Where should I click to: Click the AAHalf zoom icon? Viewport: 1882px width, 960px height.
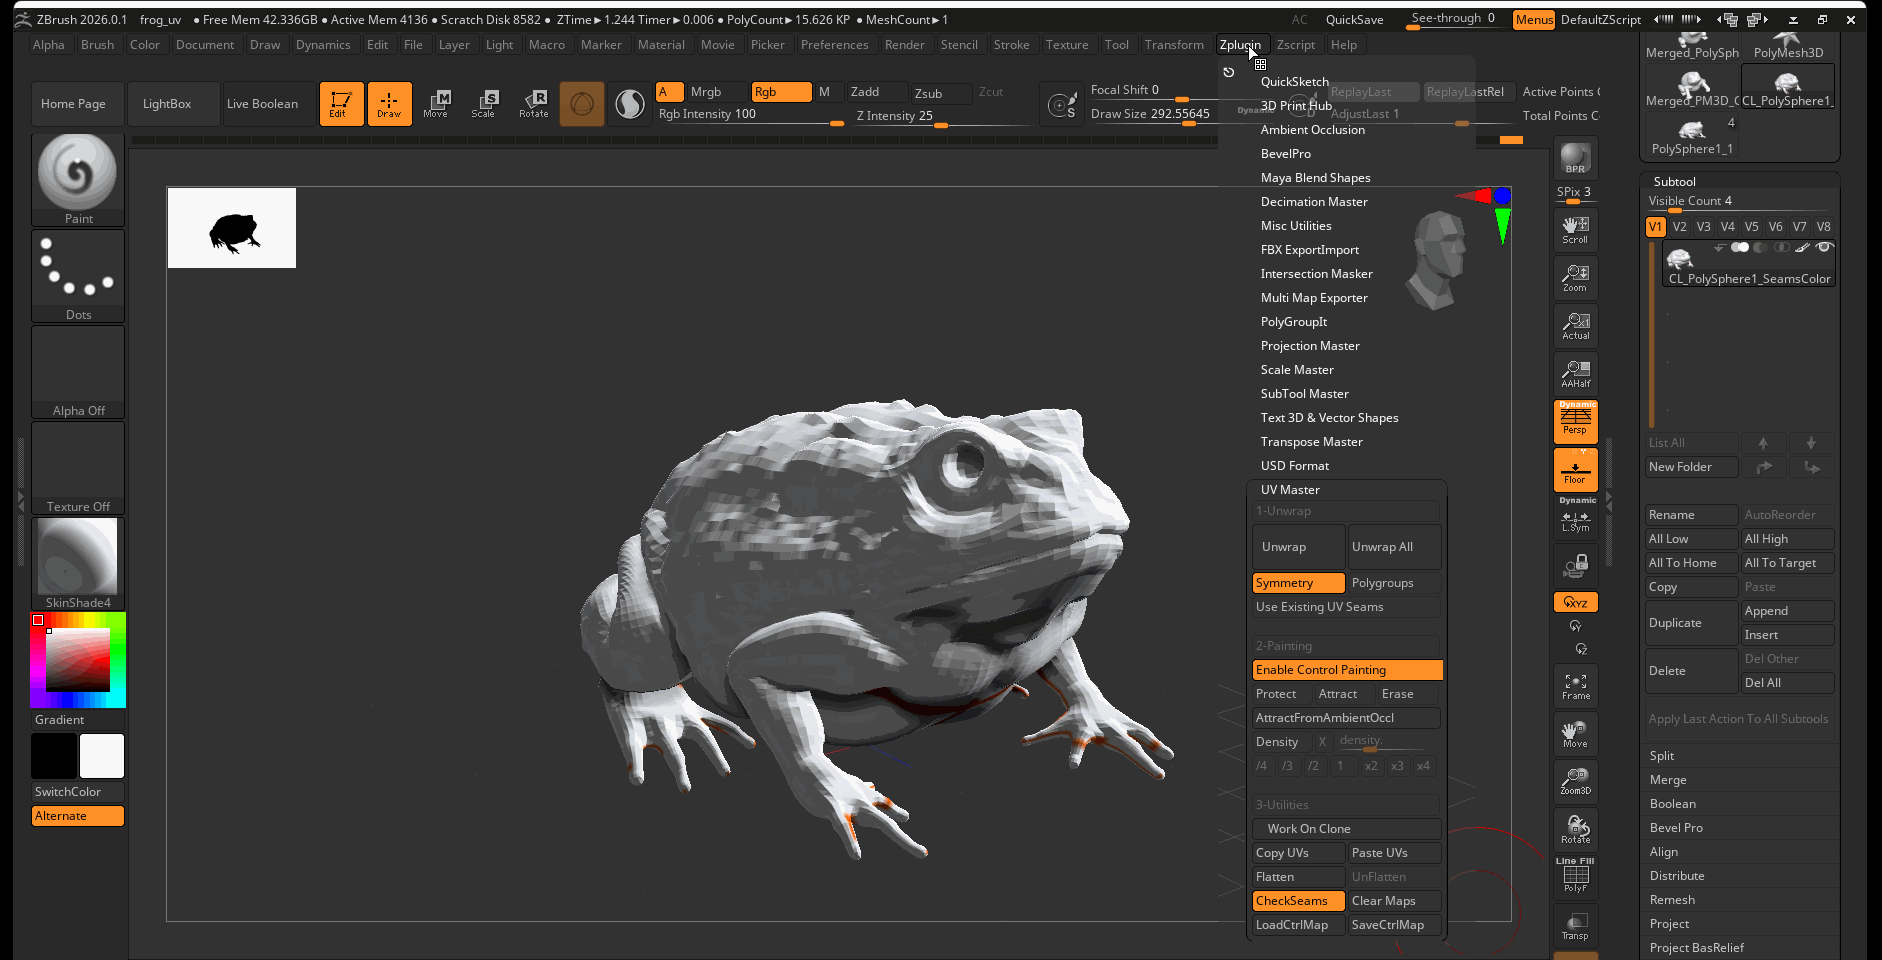[x=1575, y=374]
